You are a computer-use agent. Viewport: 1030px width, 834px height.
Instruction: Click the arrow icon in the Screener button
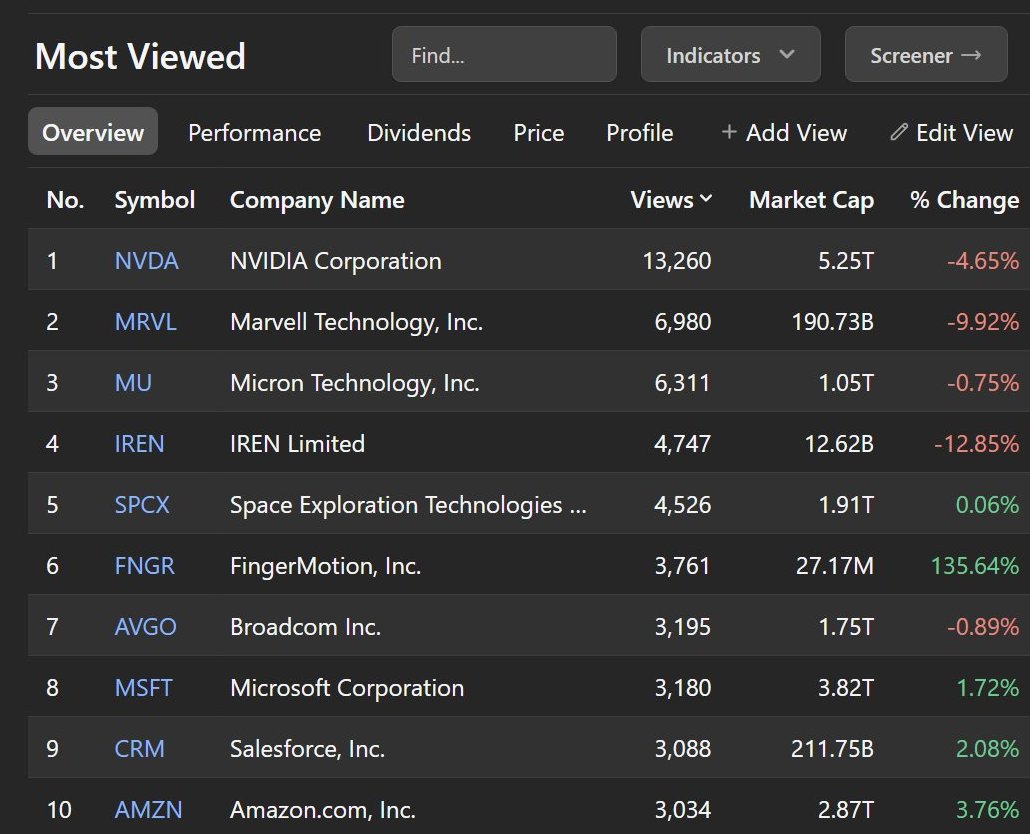(971, 55)
